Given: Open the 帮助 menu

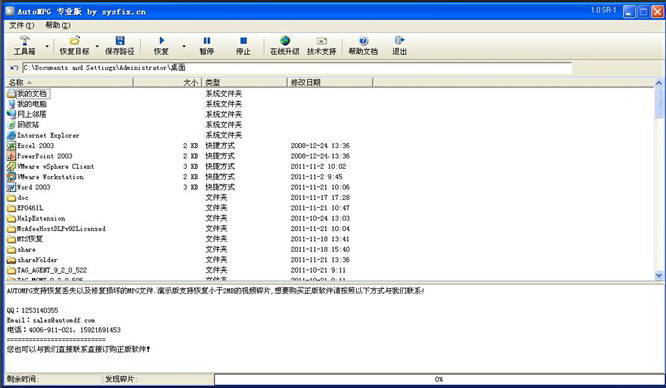Looking at the screenshot, I should coord(58,25).
